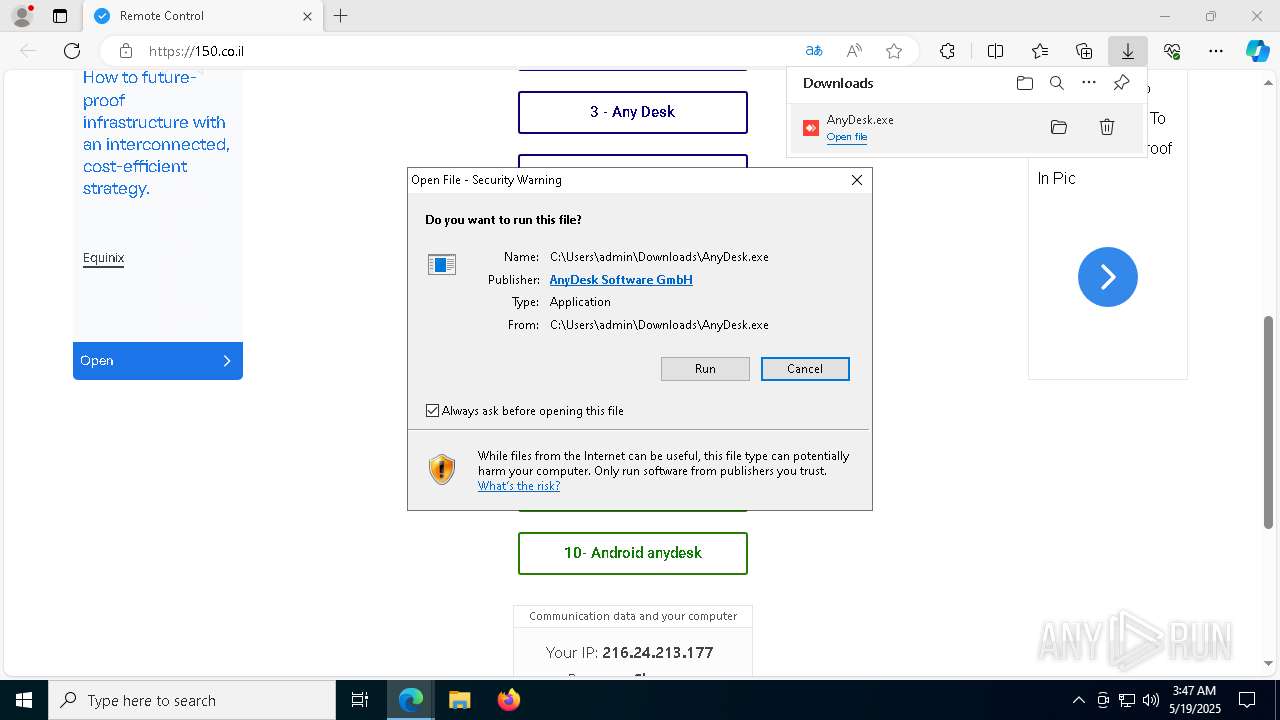Search downloads using magnifier icon
This screenshot has width=1280, height=720.
[x=1057, y=83]
